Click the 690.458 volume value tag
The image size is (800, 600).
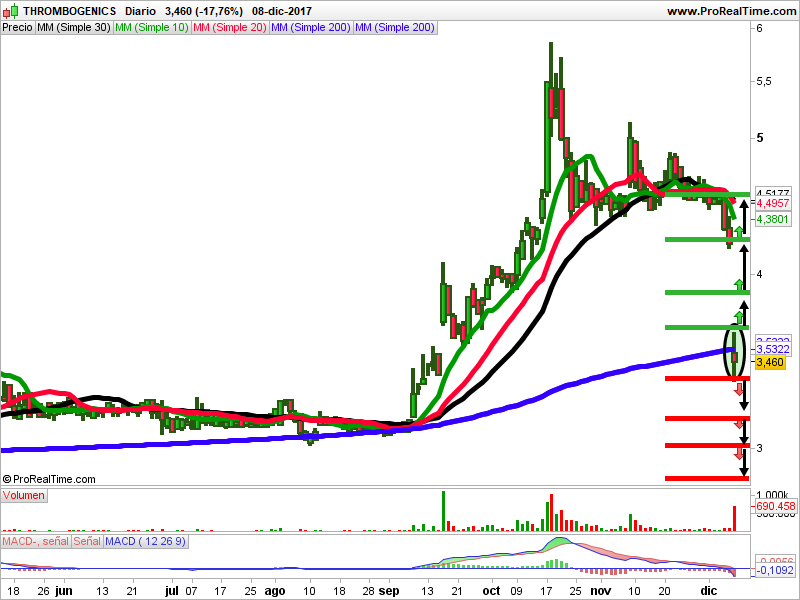tap(775, 506)
